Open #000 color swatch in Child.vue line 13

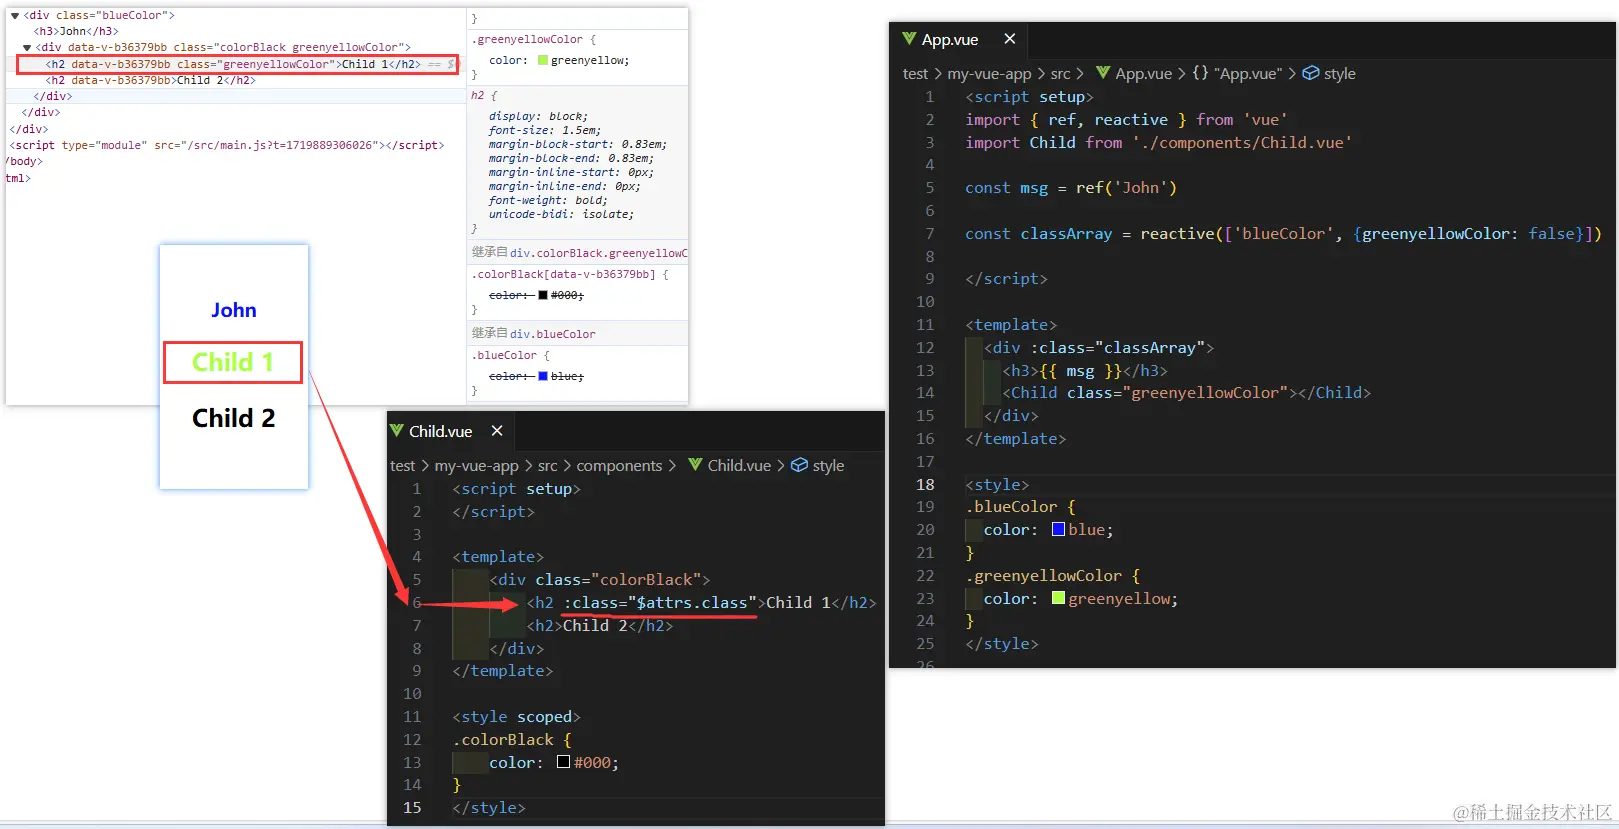(564, 762)
